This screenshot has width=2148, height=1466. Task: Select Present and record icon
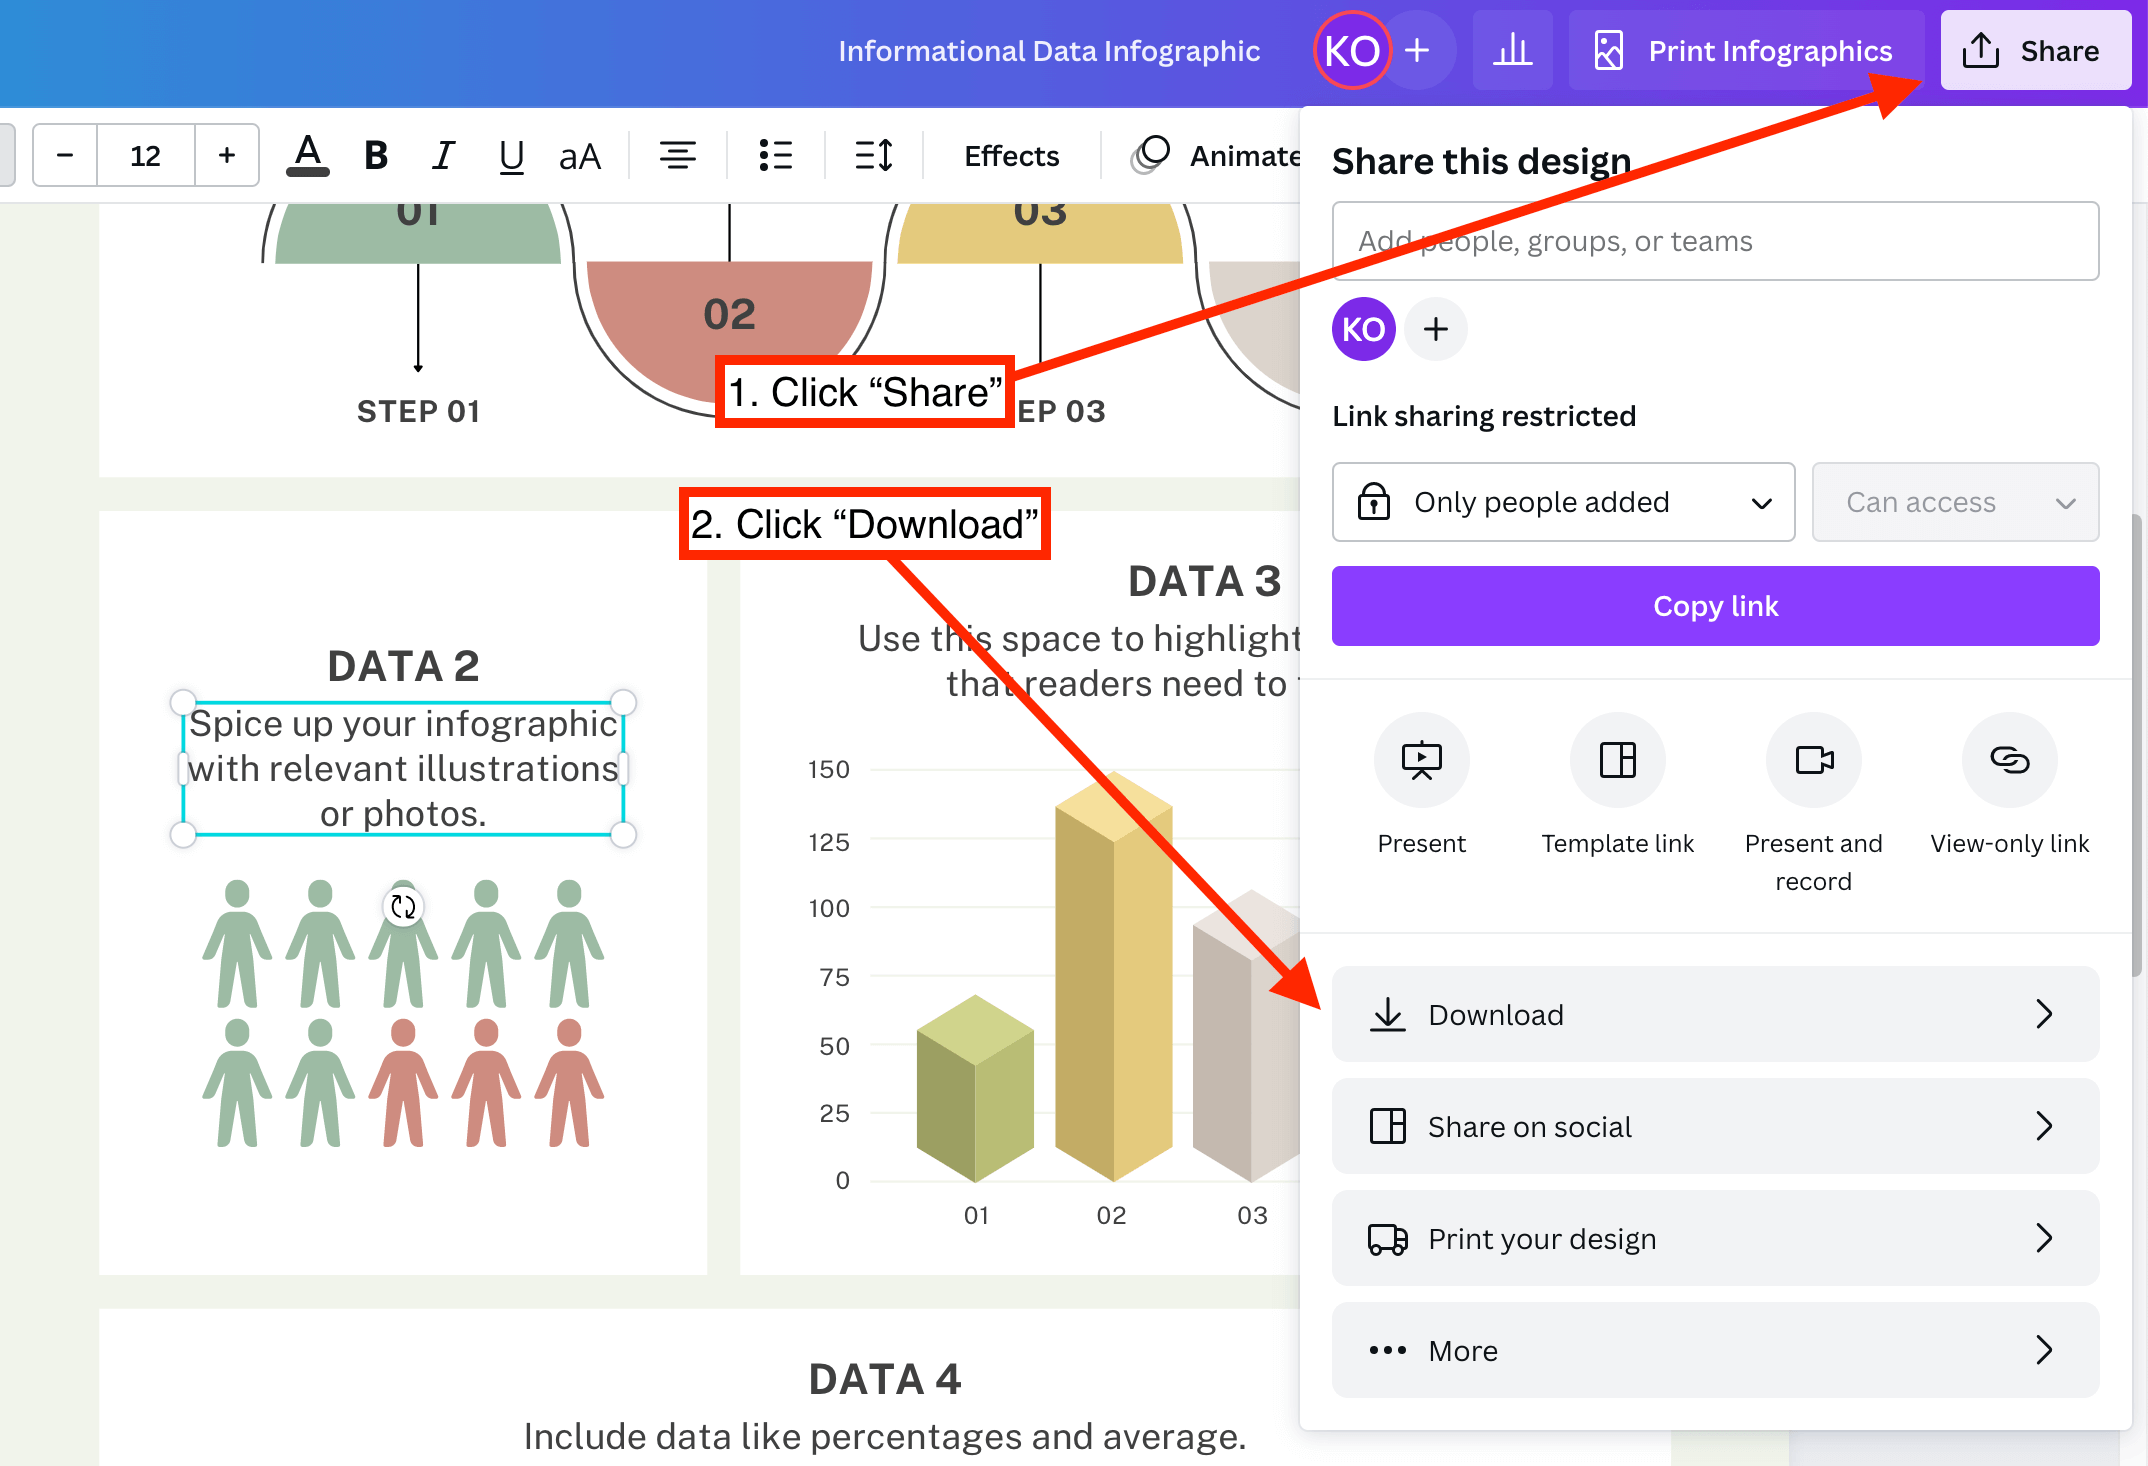(1813, 760)
